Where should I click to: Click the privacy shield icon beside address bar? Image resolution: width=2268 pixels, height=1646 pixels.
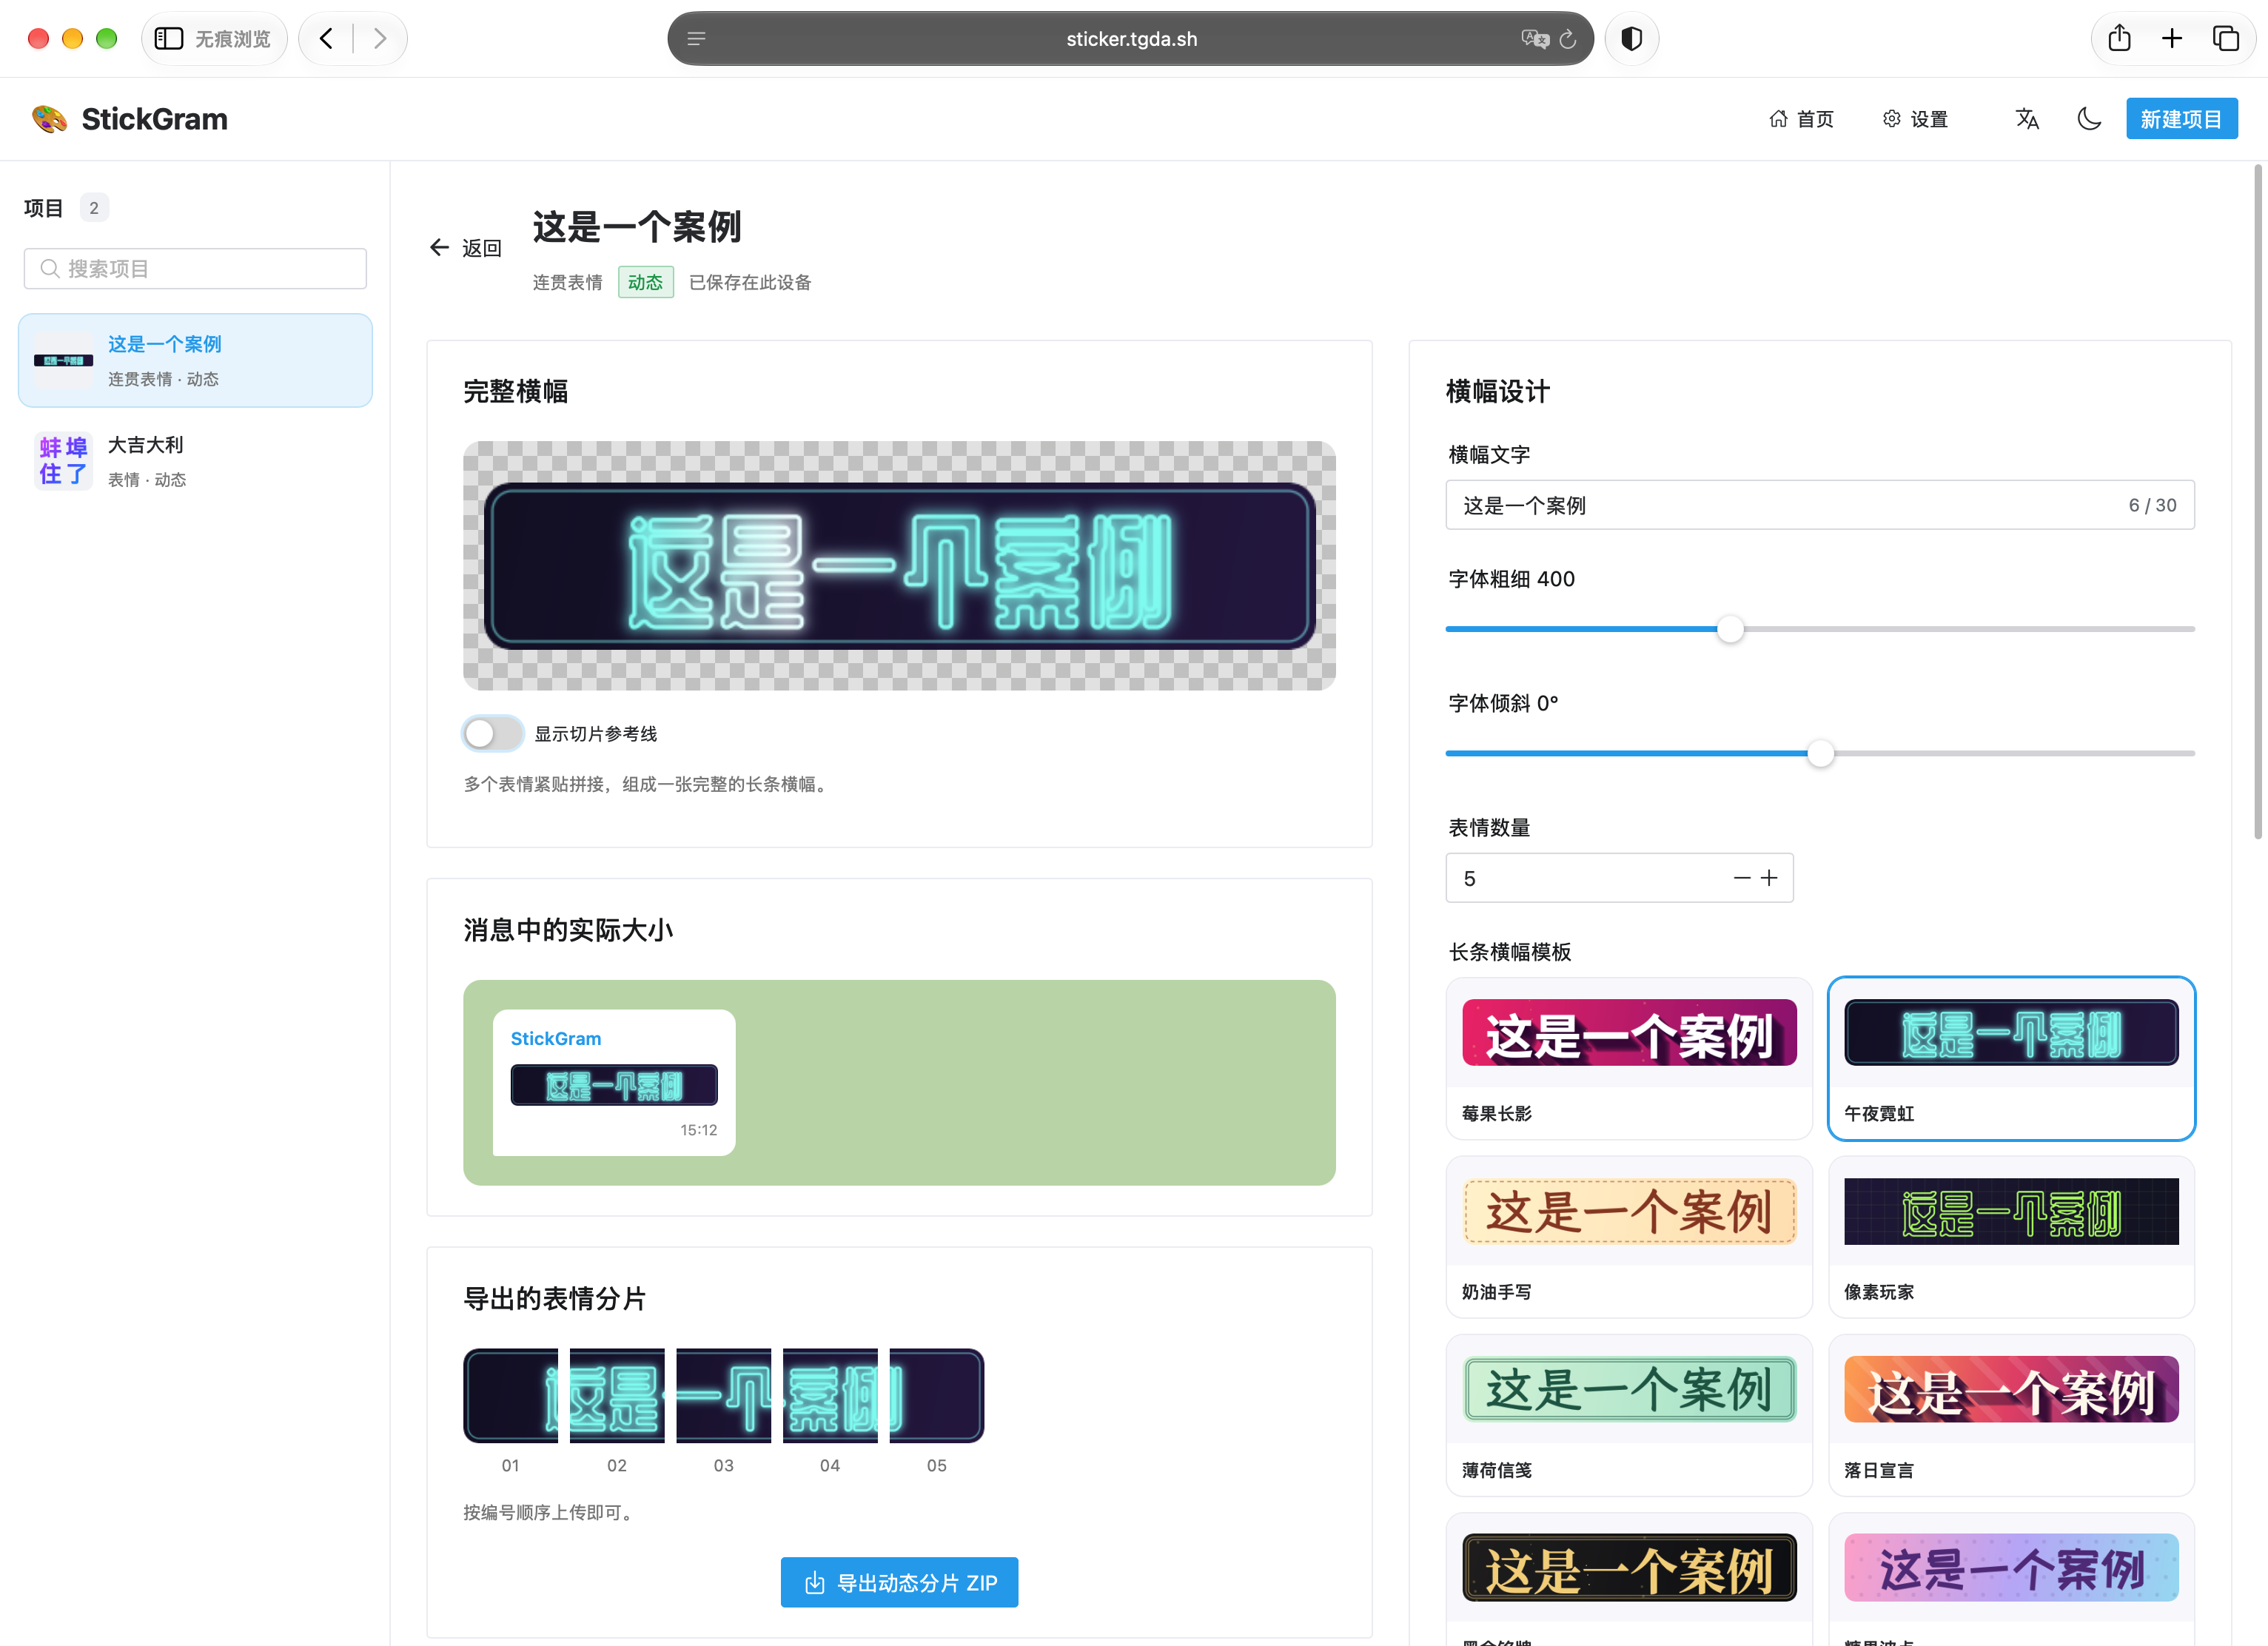[x=1631, y=39]
